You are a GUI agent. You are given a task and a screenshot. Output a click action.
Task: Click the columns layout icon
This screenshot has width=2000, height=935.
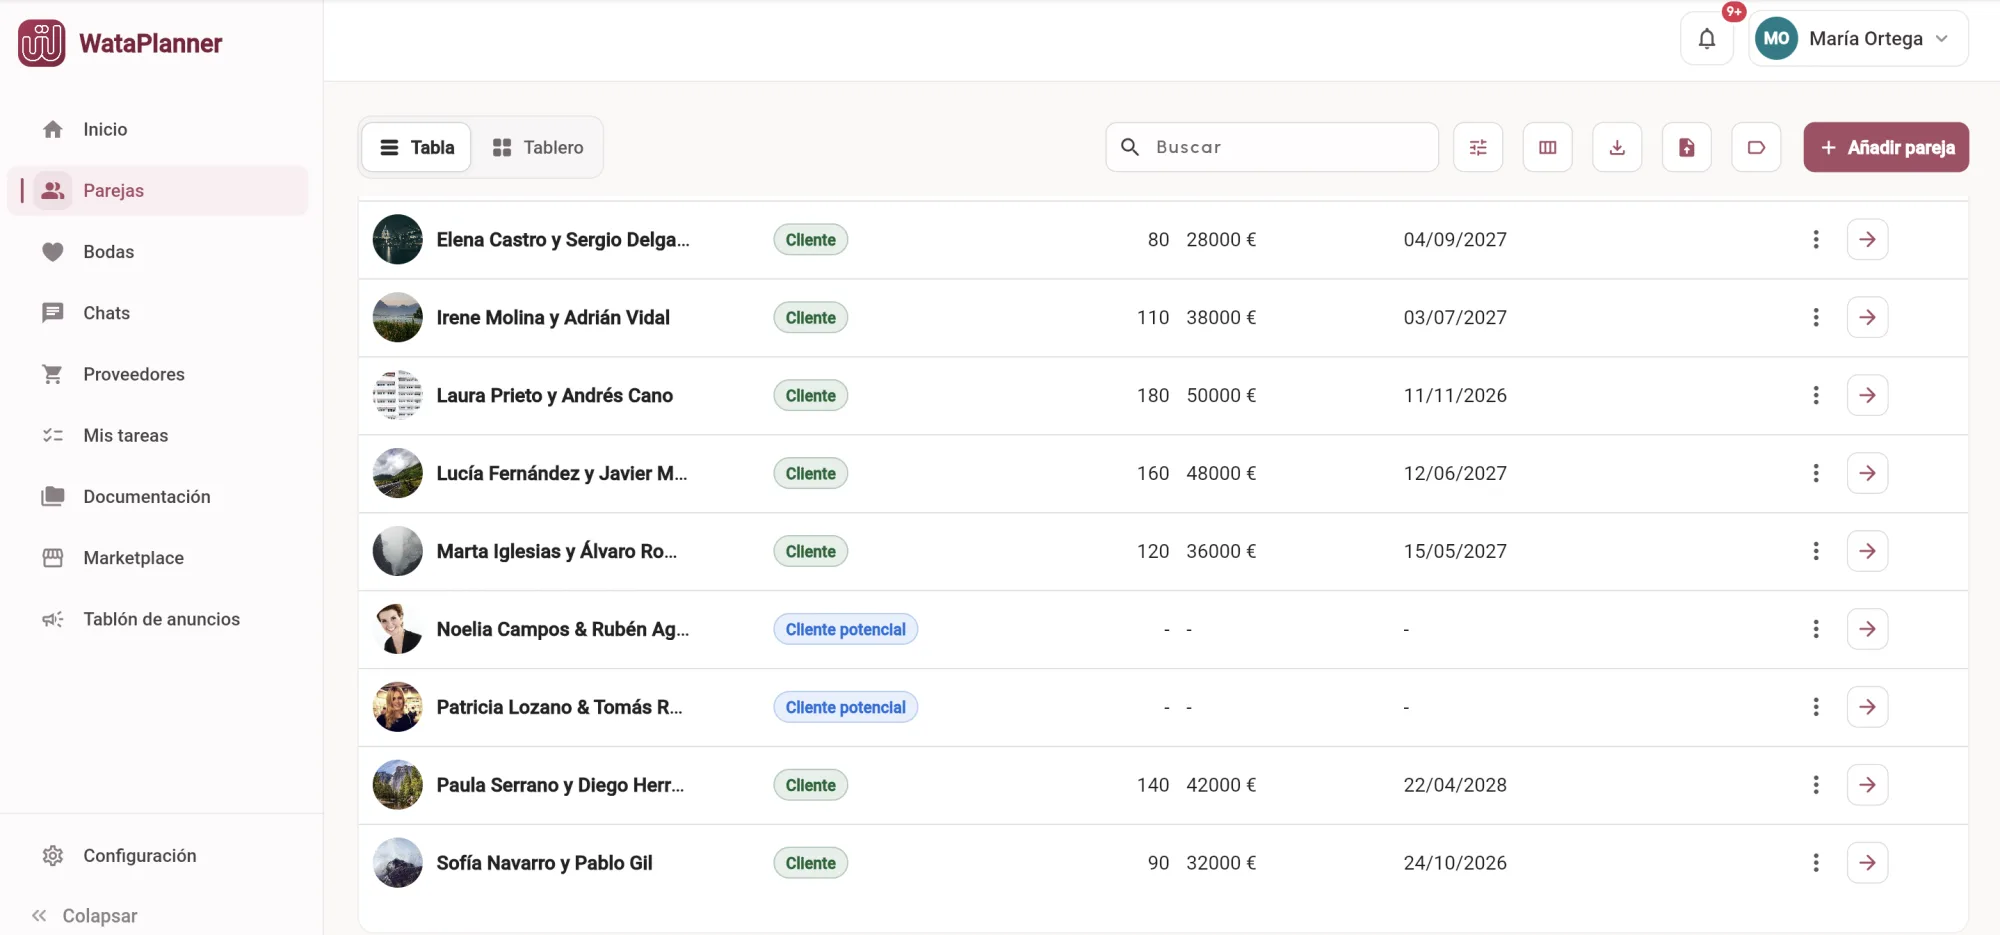coord(1548,147)
